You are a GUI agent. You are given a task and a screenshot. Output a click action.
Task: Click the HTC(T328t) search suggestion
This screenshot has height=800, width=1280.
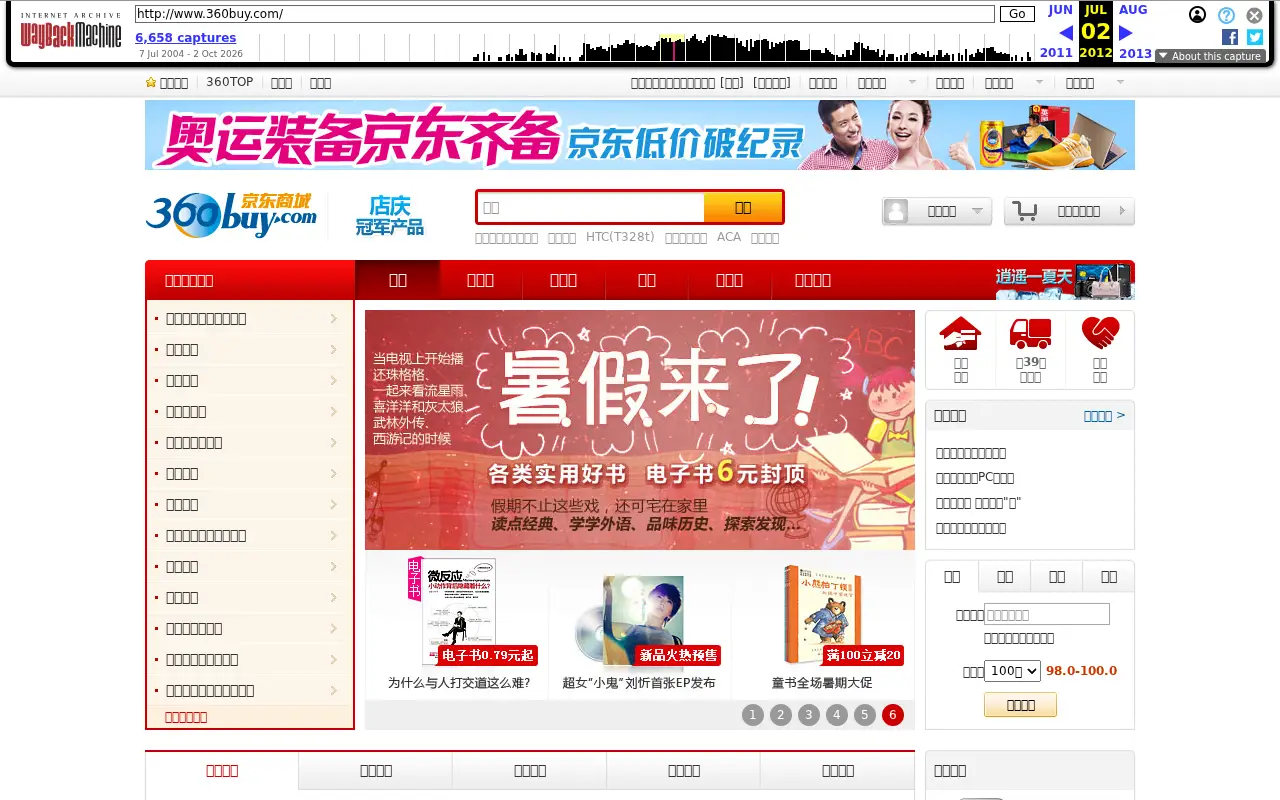pos(620,237)
